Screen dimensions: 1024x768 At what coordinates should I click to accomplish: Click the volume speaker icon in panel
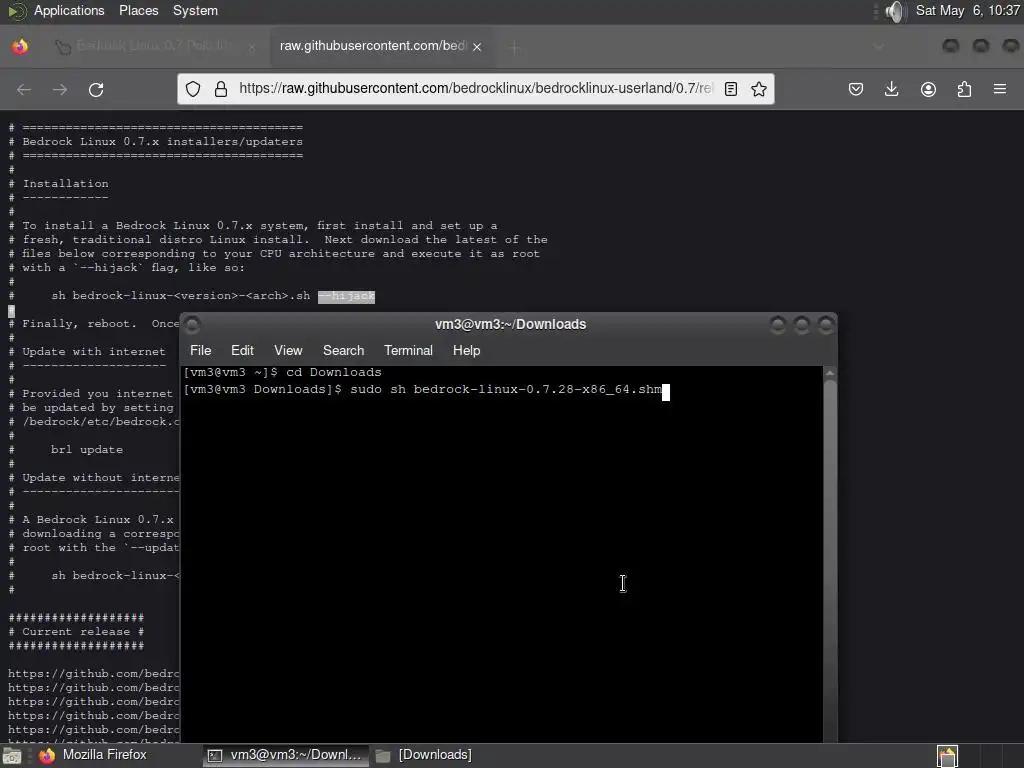pyautogui.click(x=896, y=11)
